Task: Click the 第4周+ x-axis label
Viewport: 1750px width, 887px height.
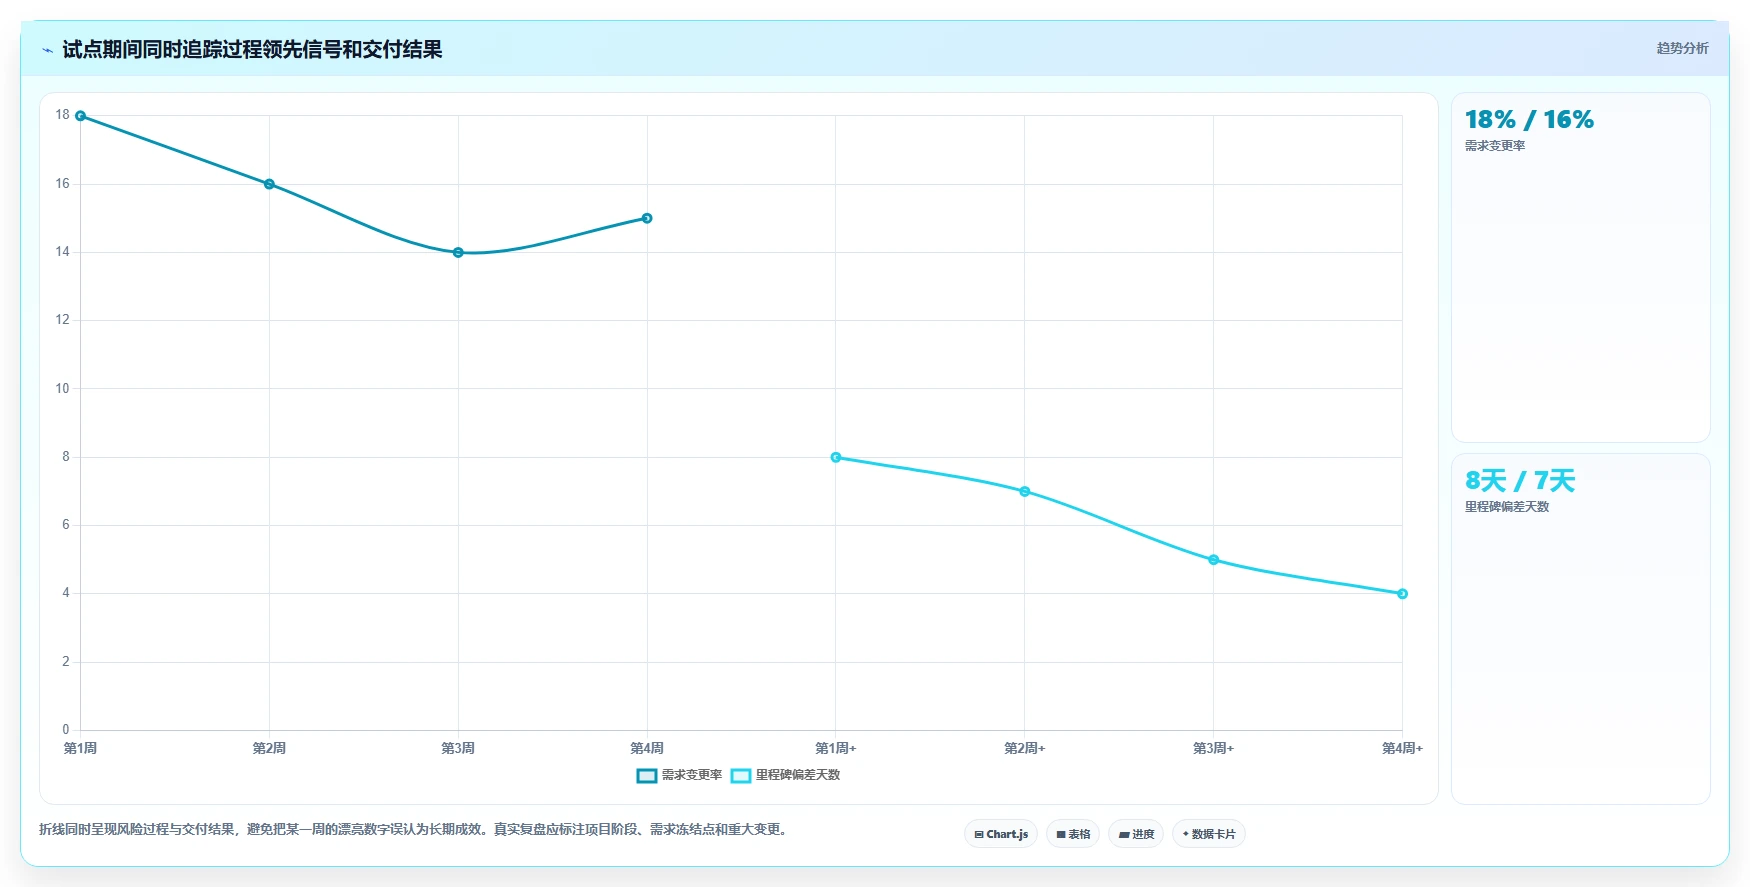Action: (x=1402, y=748)
